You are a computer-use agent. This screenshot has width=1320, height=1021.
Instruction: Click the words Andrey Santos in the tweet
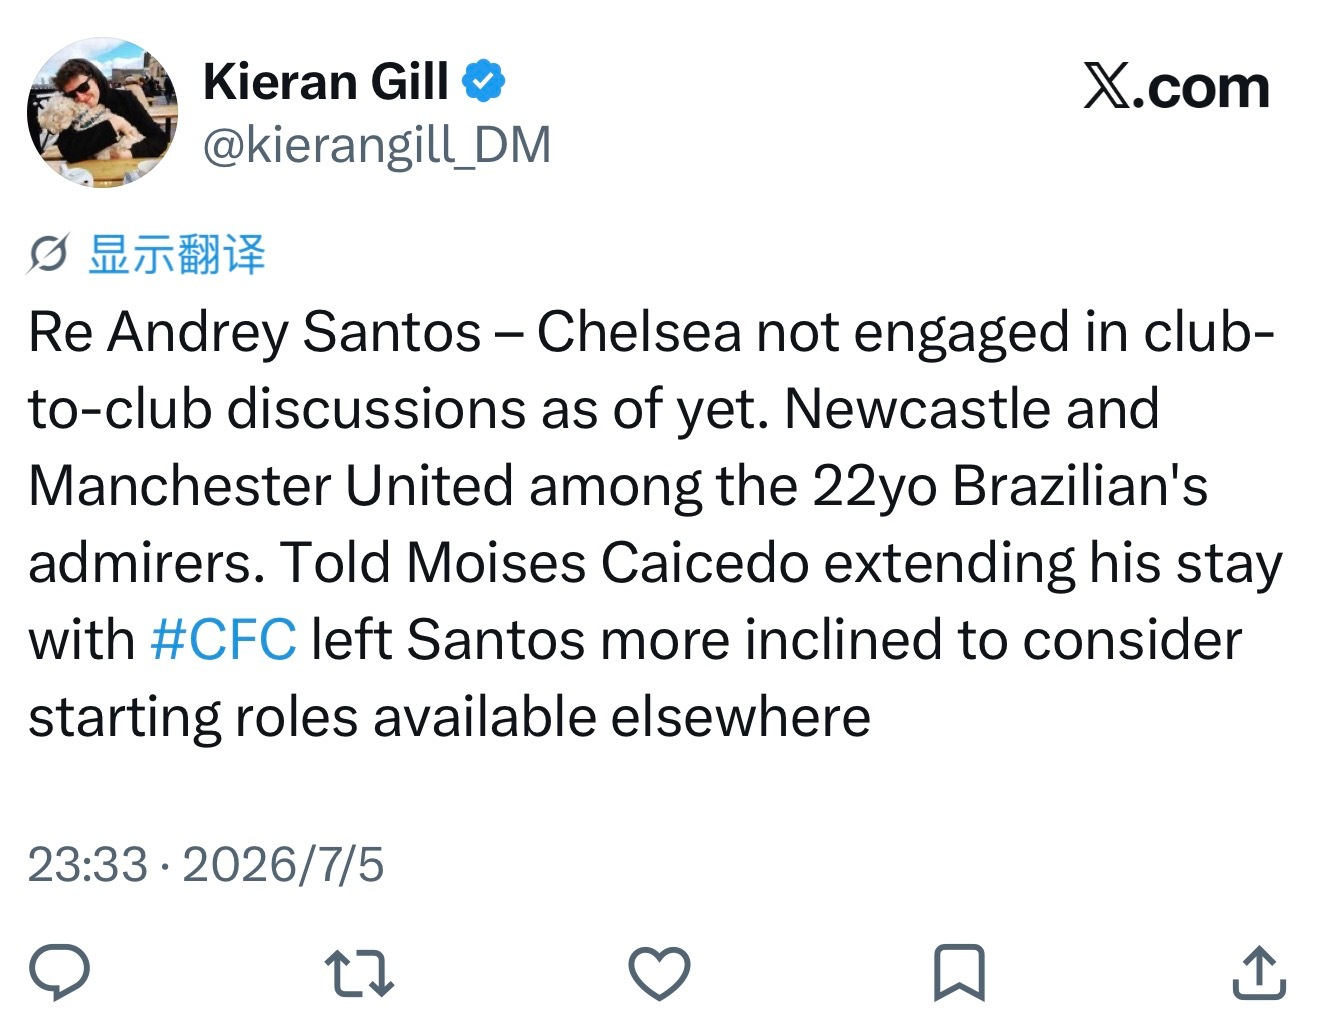pos(294,333)
